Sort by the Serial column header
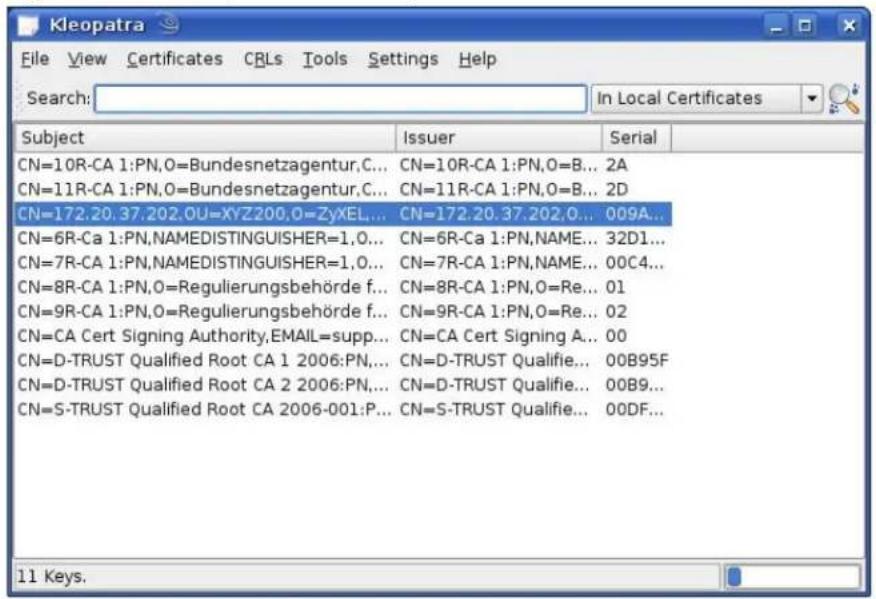Viewport: 876px width, 599px height. coord(637,137)
